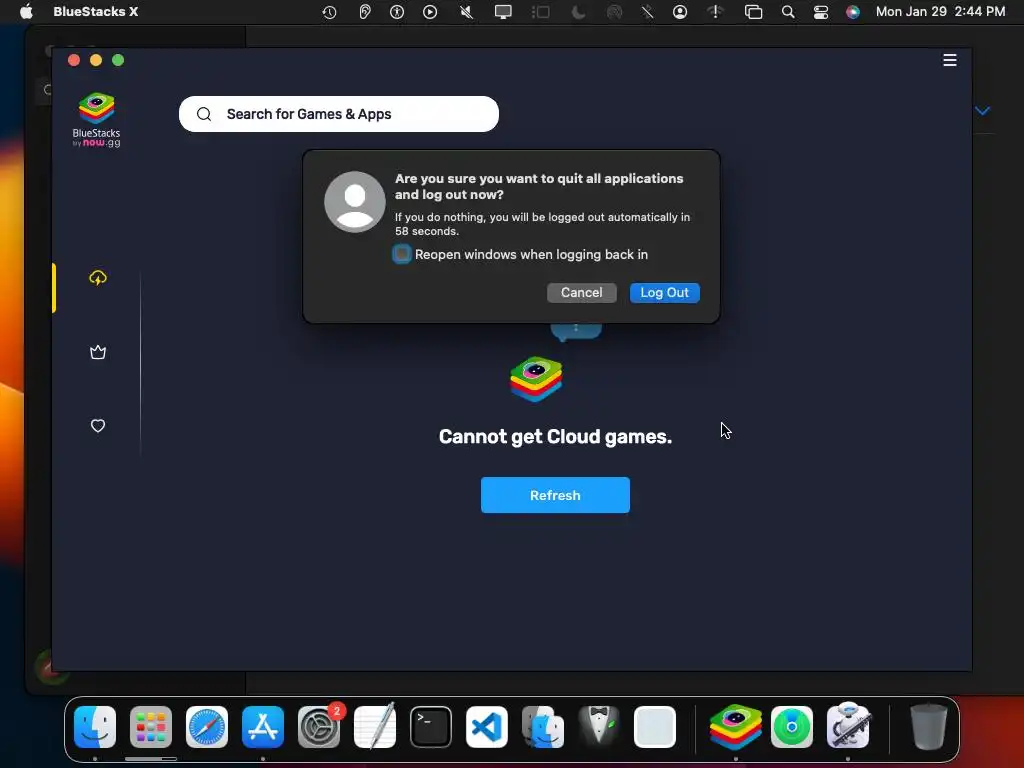Click the BlueStacks mascot icon above error message
This screenshot has width=1024, height=768.
pyautogui.click(x=536, y=379)
